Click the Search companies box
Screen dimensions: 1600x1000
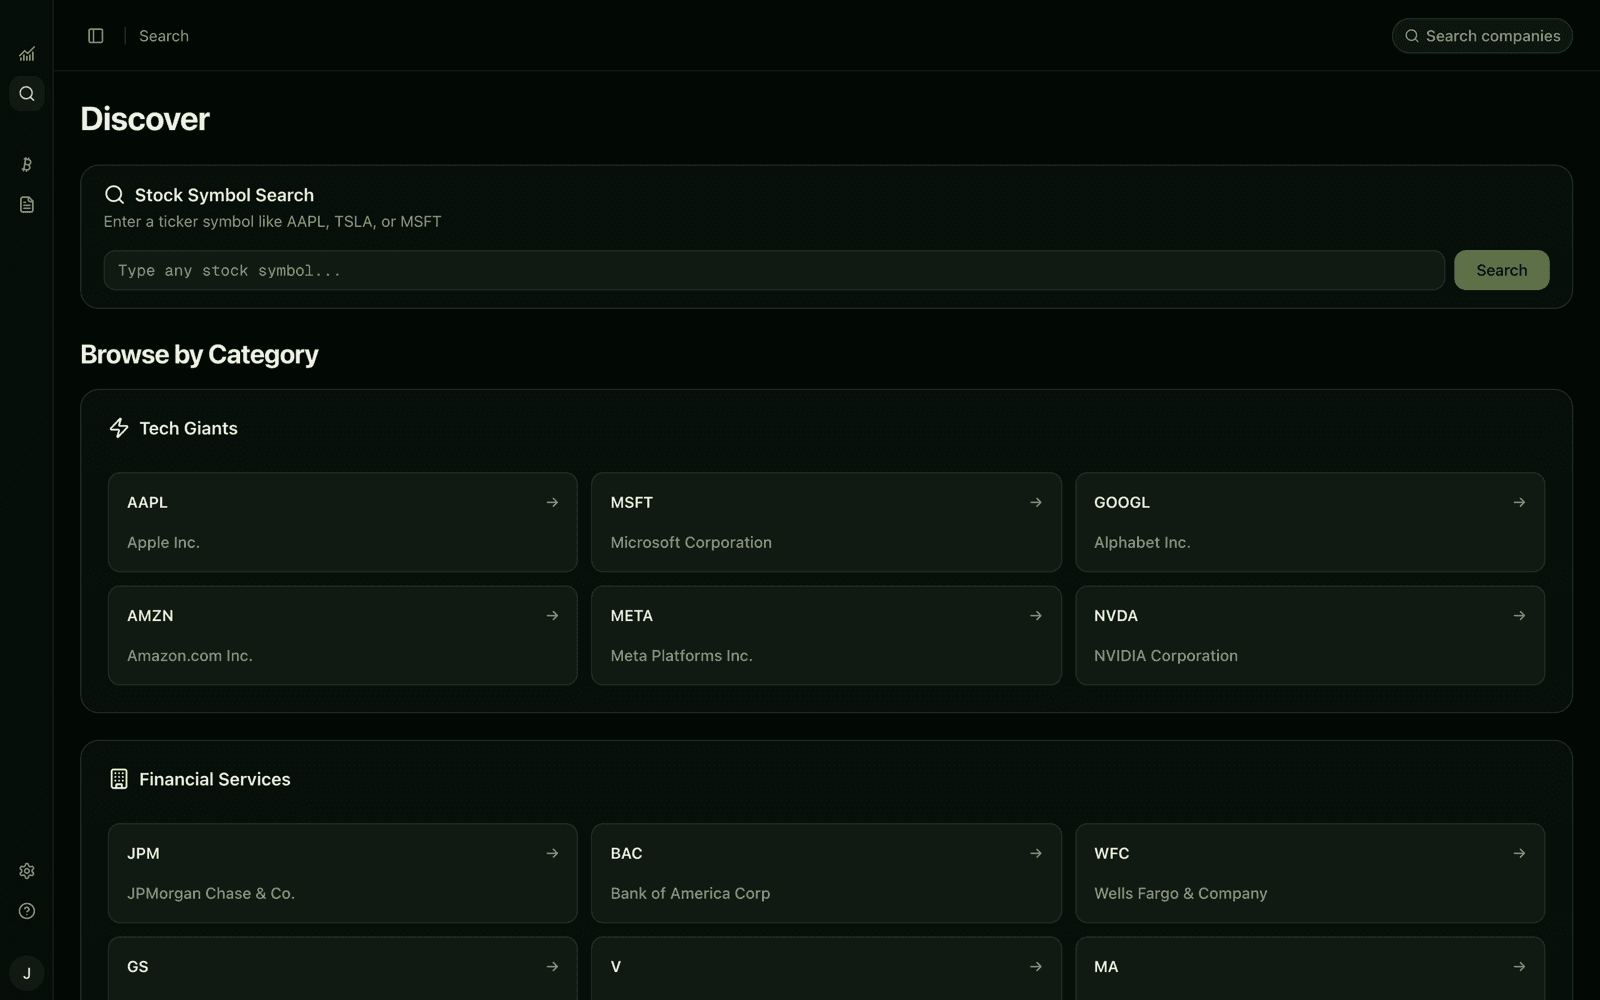coord(1482,36)
